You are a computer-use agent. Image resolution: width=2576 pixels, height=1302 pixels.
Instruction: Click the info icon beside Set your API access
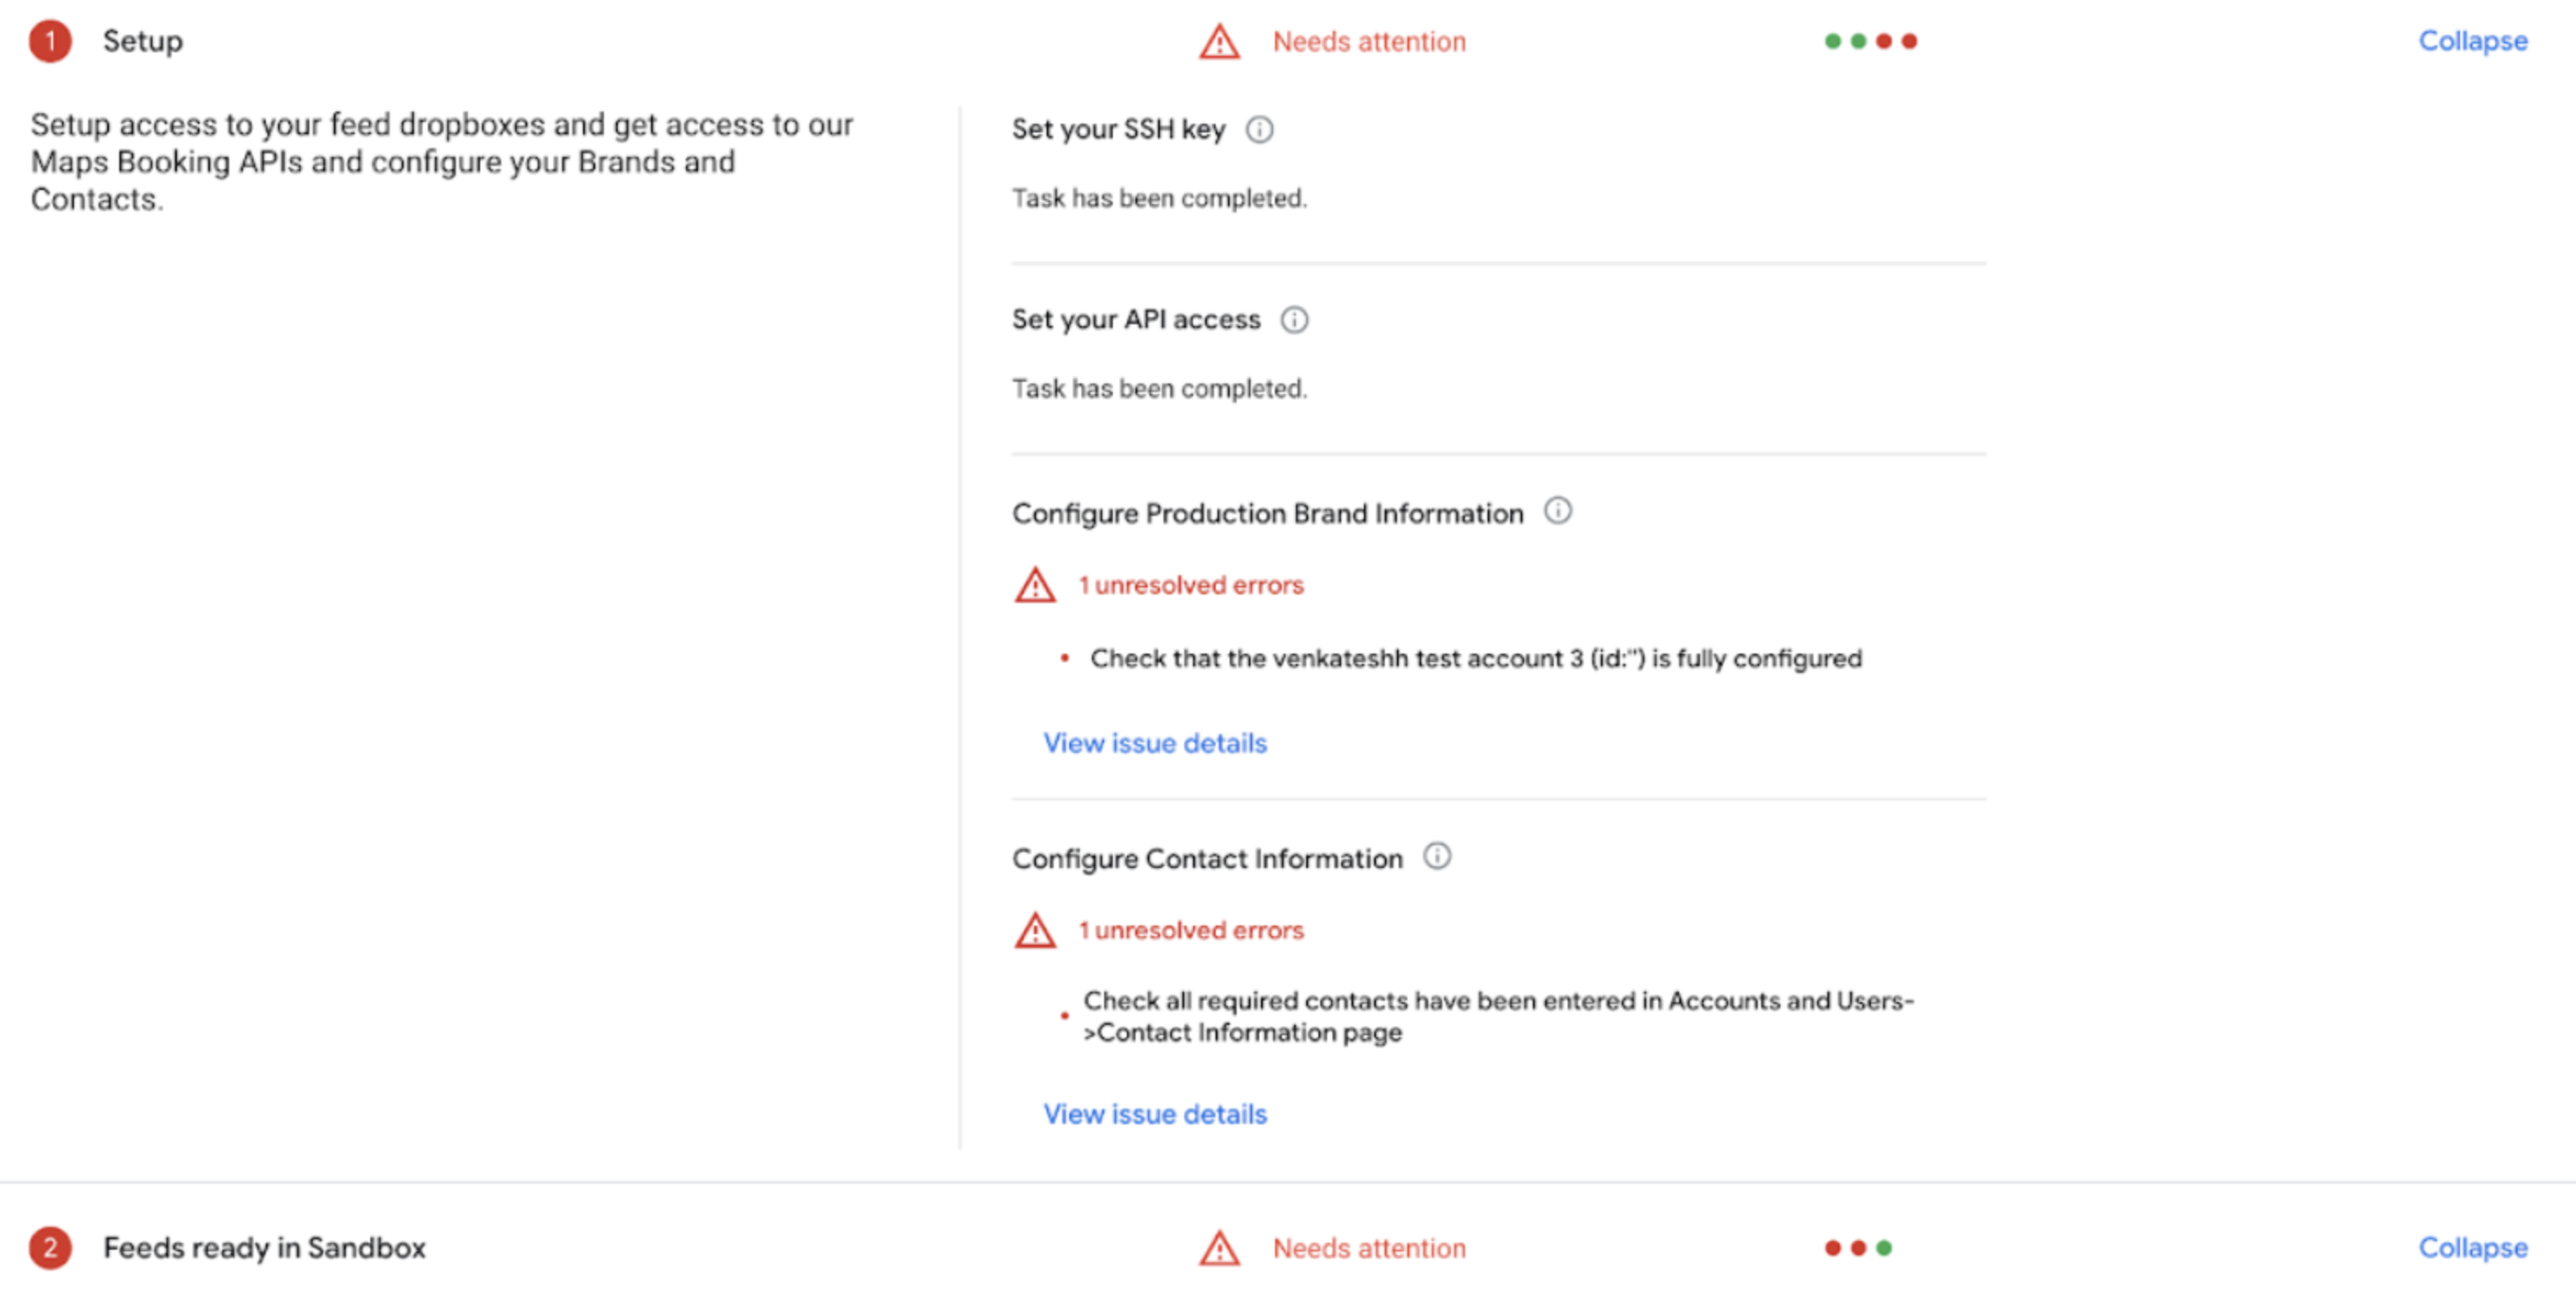click(1294, 320)
